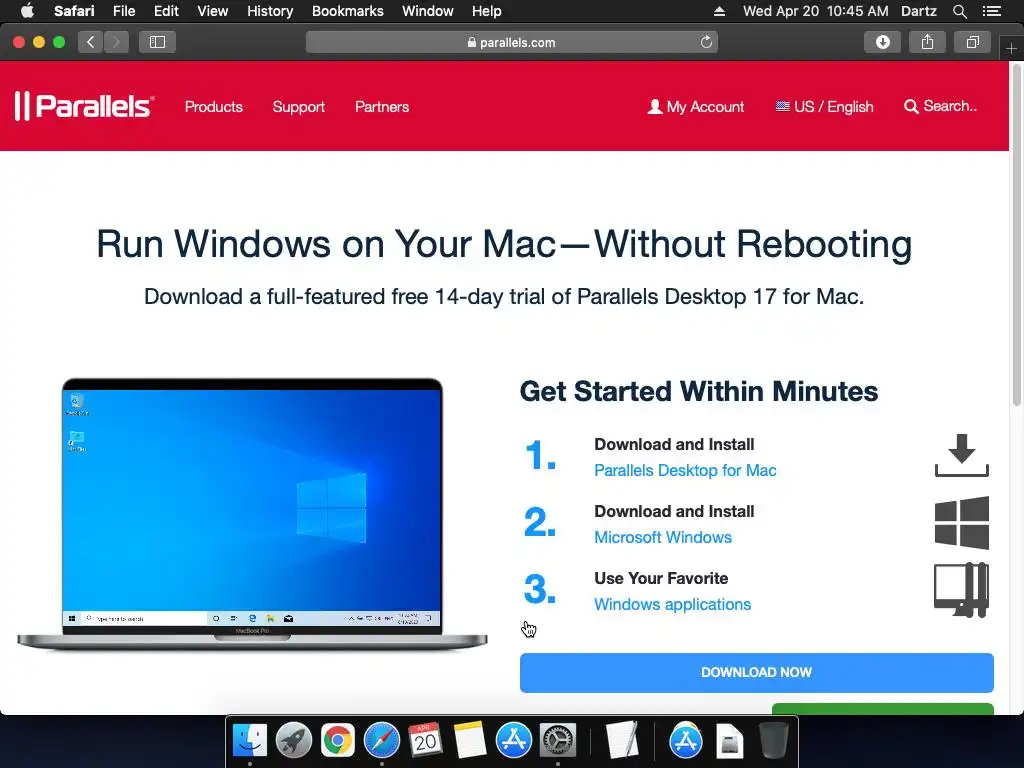Open Notification Center list icon
1024x768 pixels.
[x=991, y=11]
